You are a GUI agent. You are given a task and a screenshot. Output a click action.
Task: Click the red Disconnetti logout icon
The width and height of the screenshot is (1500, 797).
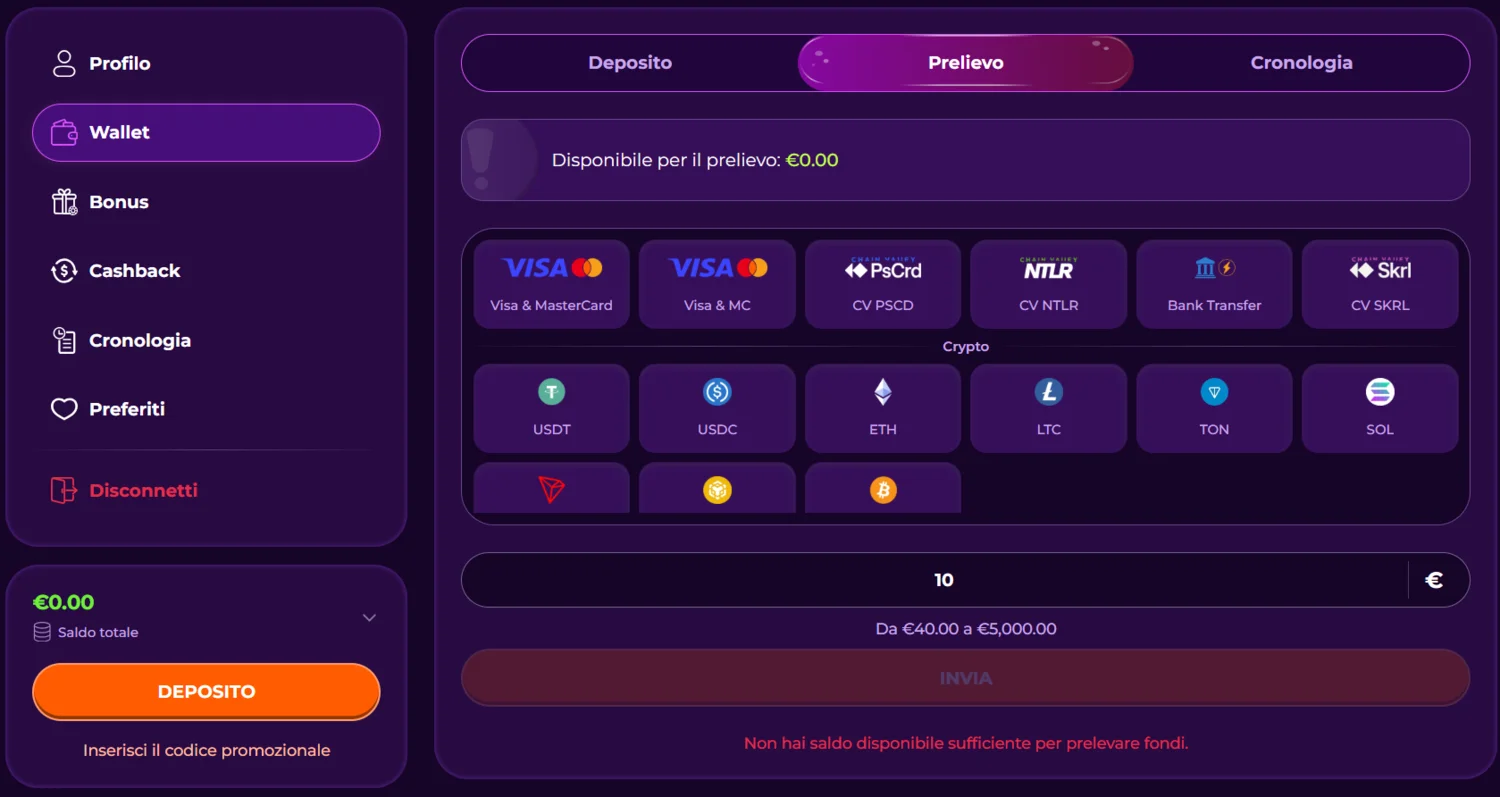point(63,490)
